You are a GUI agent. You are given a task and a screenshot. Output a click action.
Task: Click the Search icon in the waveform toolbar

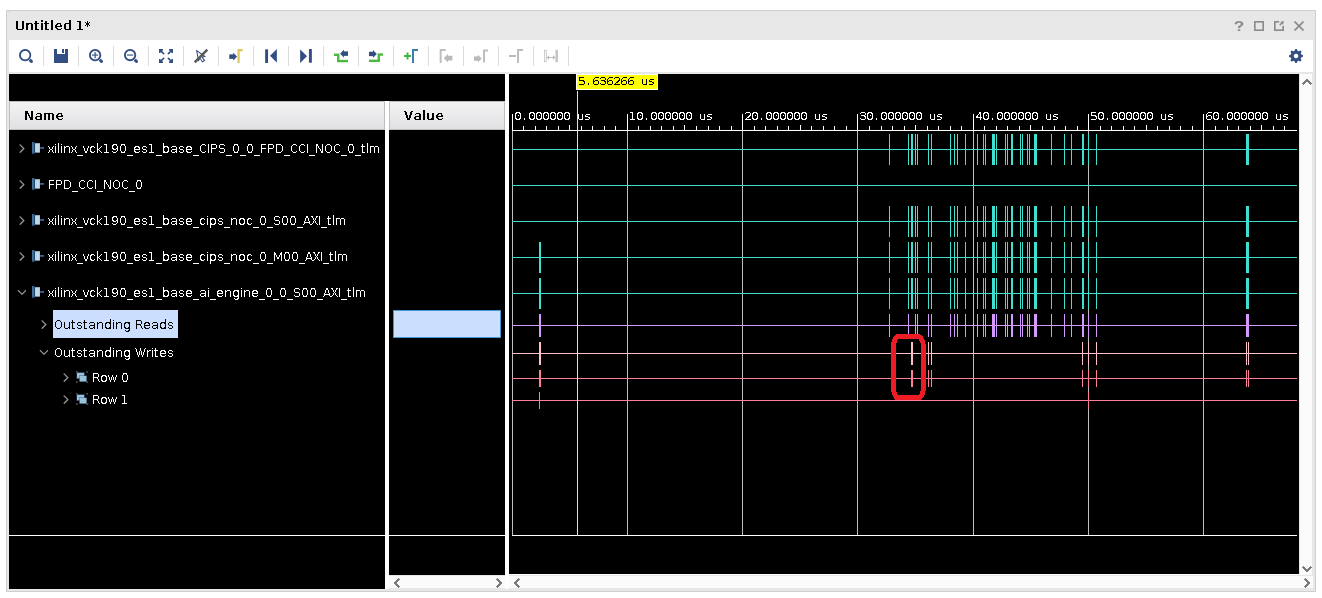pos(26,56)
